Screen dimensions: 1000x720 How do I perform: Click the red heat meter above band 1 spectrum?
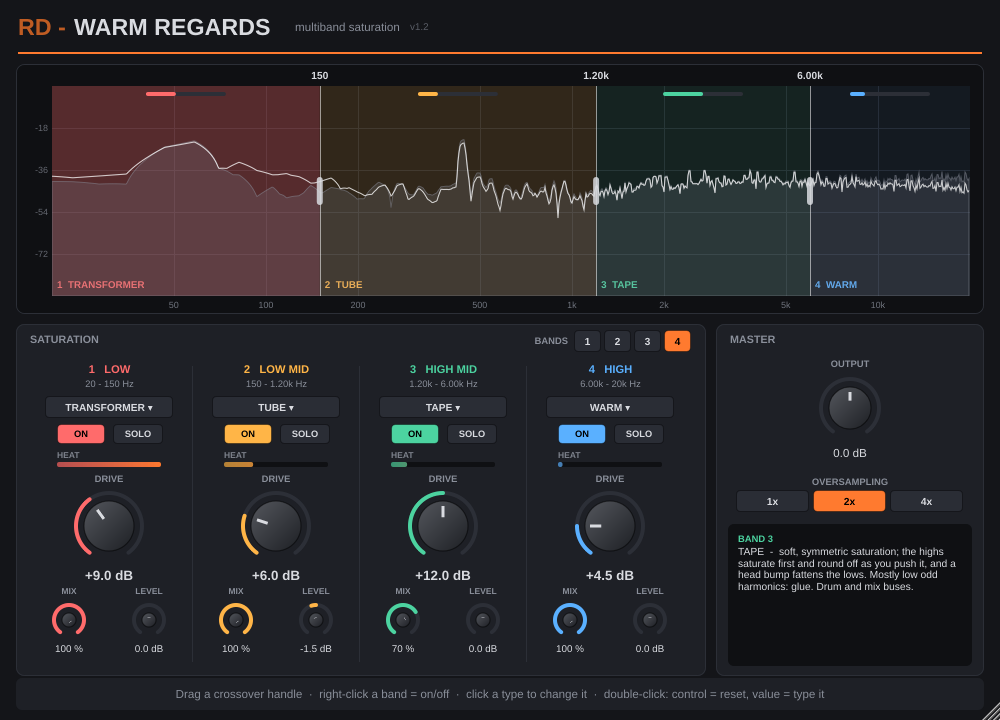[x=186, y=94]
